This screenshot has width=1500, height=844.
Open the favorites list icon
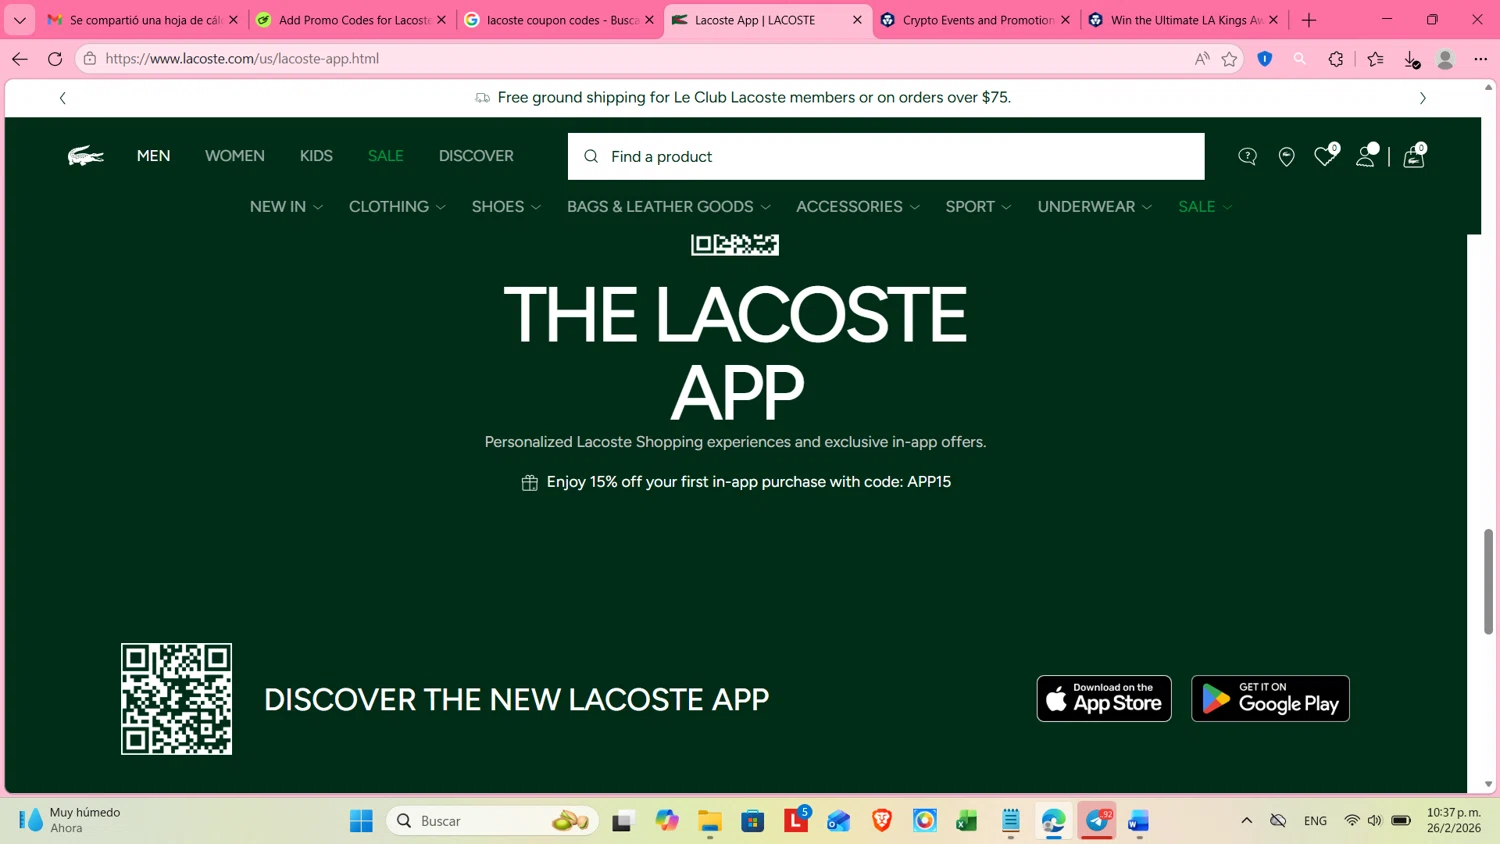[x=1376, y=59]
